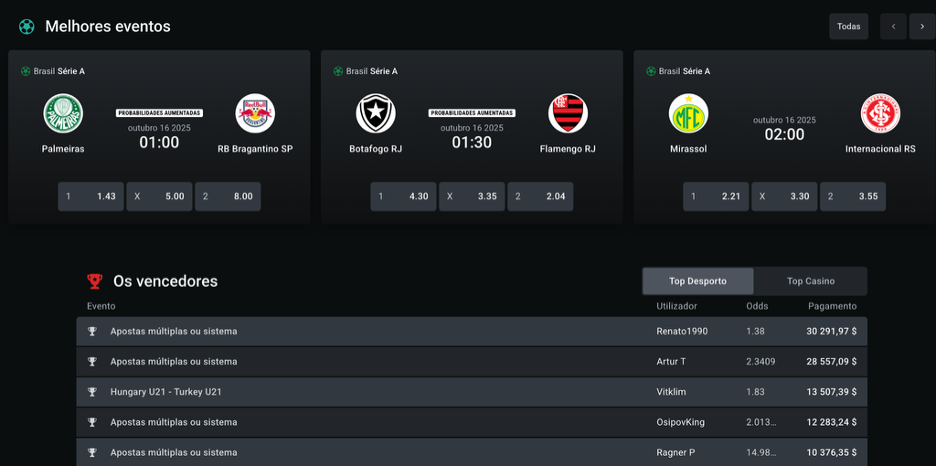The image size is (936, 466).
Task: Pick Internacional RS win at 3.55
Action: (852, 197)
